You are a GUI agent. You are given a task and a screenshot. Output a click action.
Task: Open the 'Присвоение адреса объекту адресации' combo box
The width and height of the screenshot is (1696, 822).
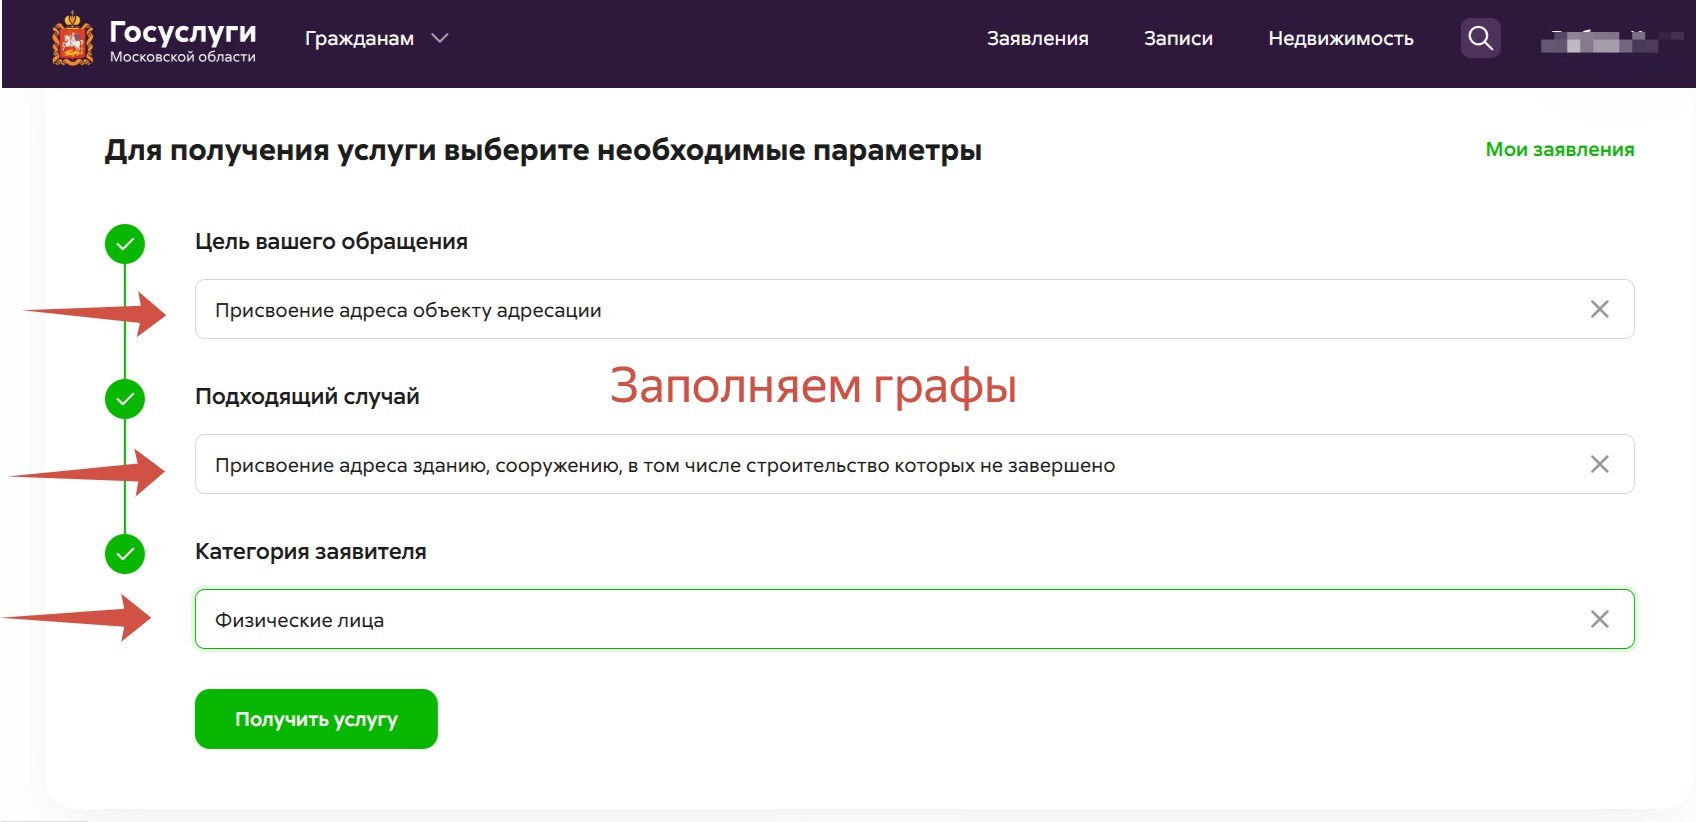click(x=914, y=309)
